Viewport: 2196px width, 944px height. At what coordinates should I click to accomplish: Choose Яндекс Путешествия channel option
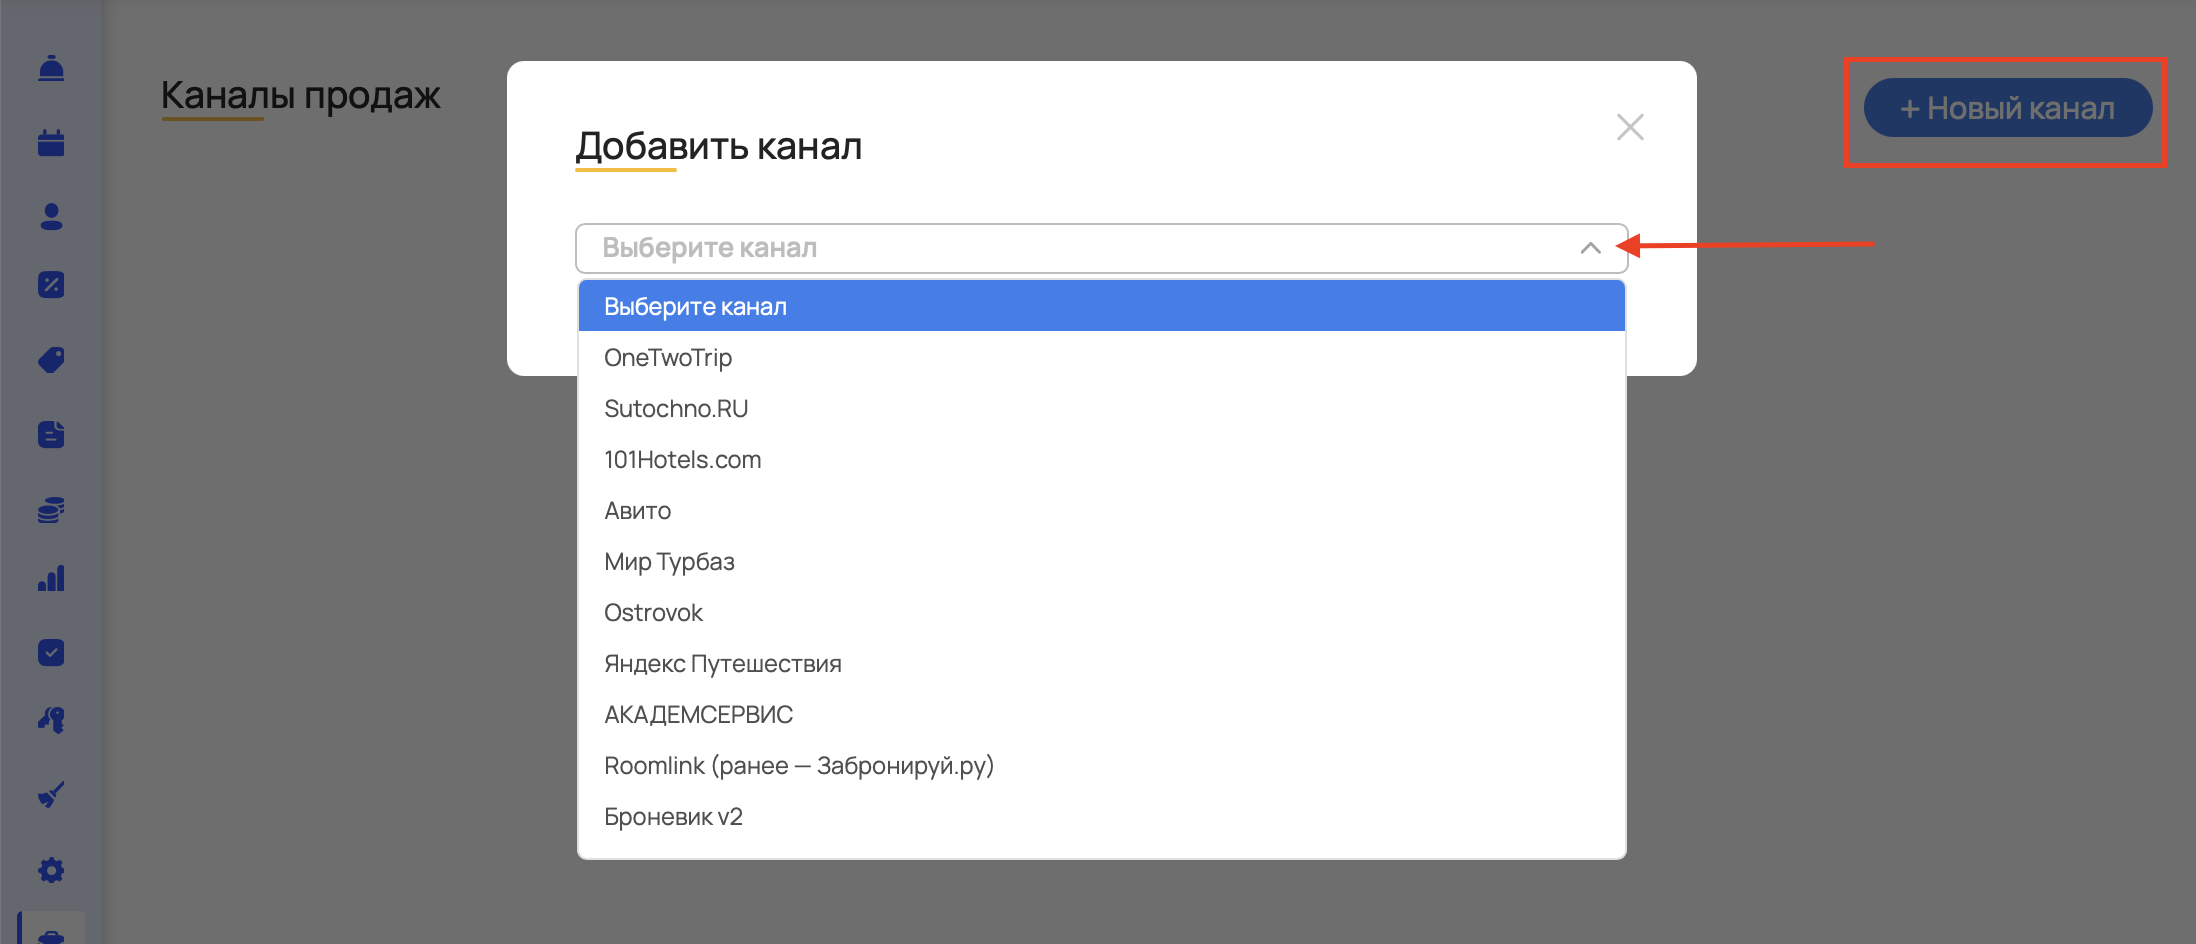722,663
